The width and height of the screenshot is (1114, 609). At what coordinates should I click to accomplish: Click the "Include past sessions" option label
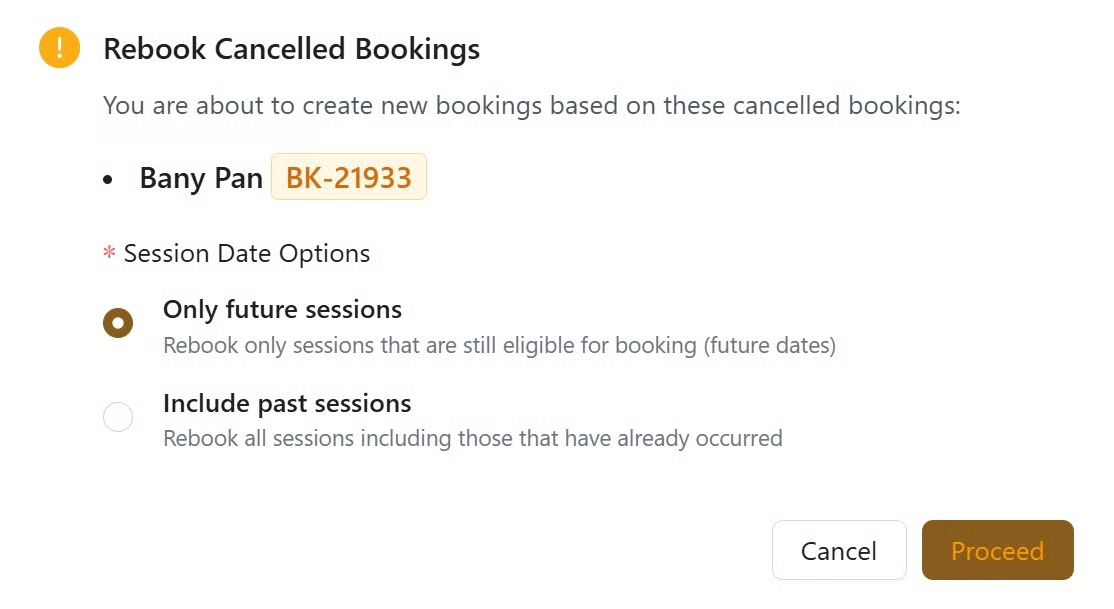(287, 403)
